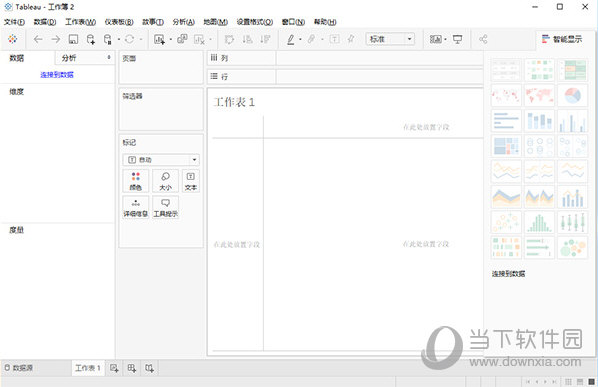Select the horizontal bars thumbnail in Show Me

pyautogui.click(x=506, y=121)
